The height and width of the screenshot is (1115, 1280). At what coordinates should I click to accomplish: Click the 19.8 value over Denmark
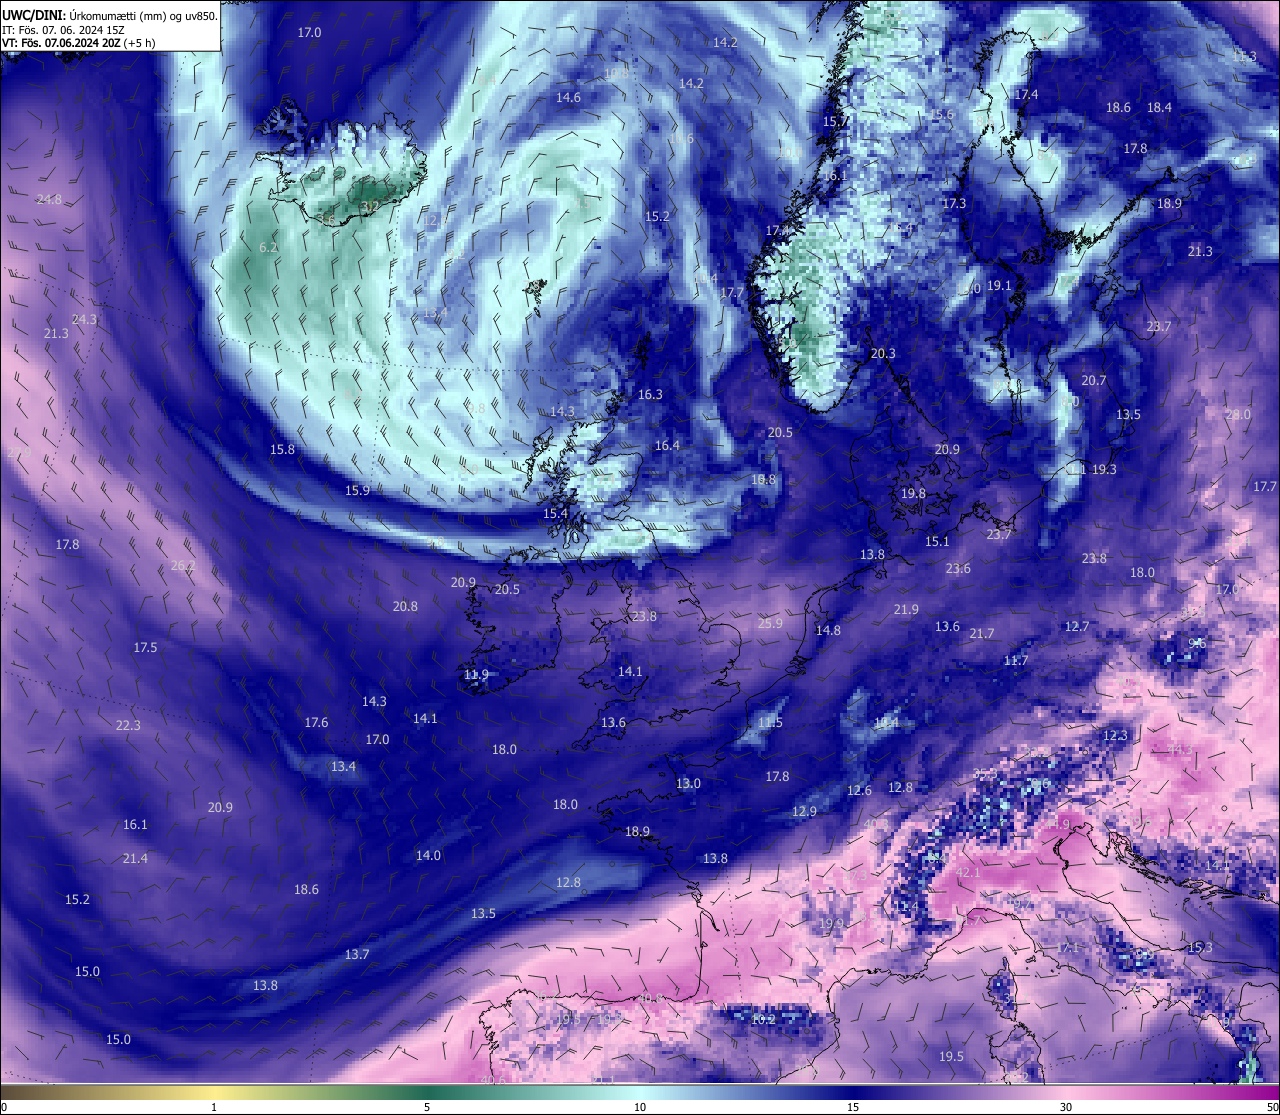tap(913, 494)
